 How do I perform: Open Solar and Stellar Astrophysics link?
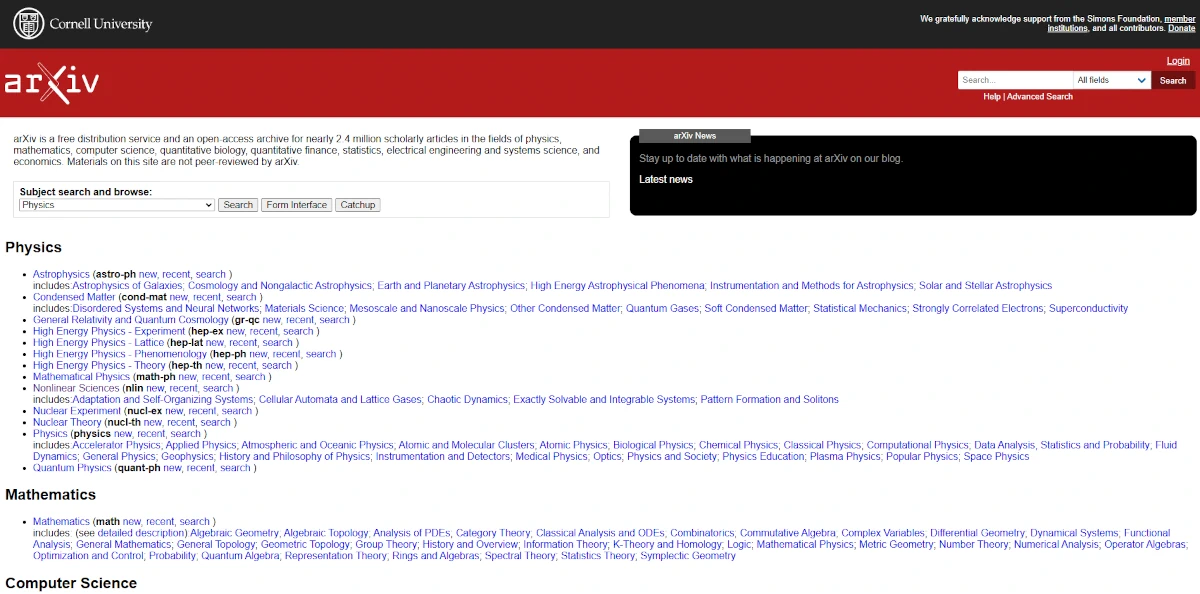pos(985,286)
